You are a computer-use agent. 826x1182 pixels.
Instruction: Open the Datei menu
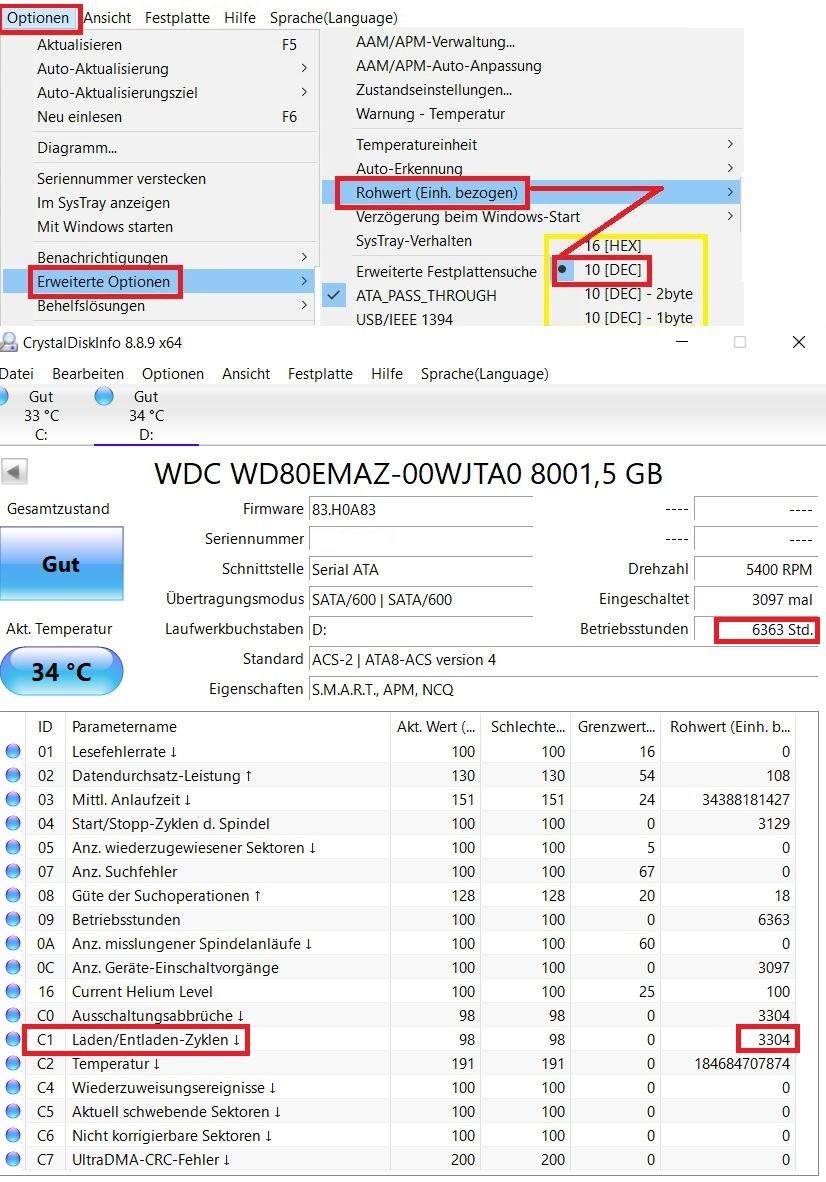point(17,373)
